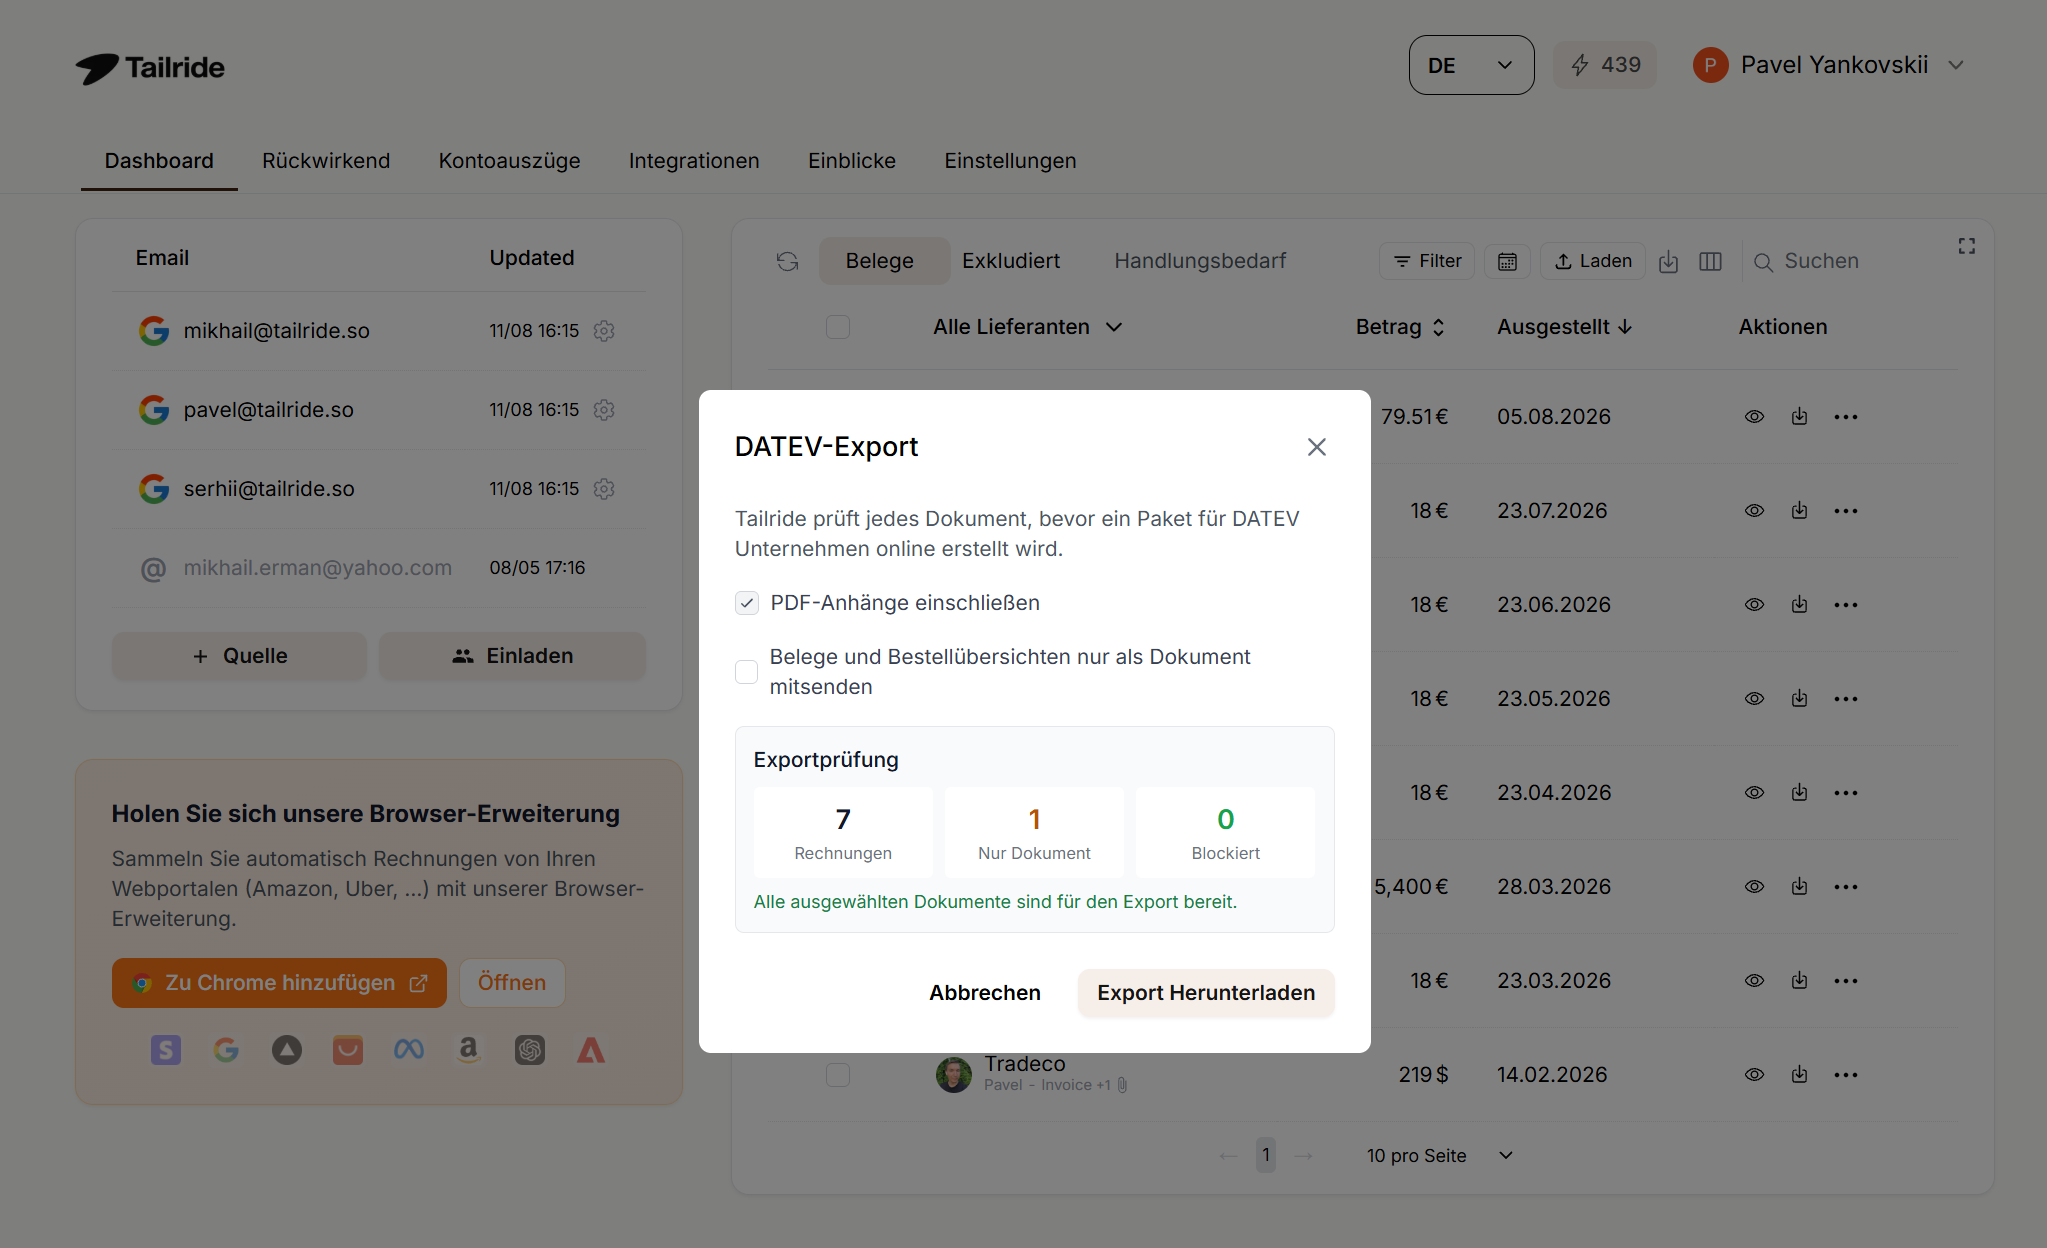Click the Tailride logo
This screenshot has height=1248, width=2047.
coord(150,67)
